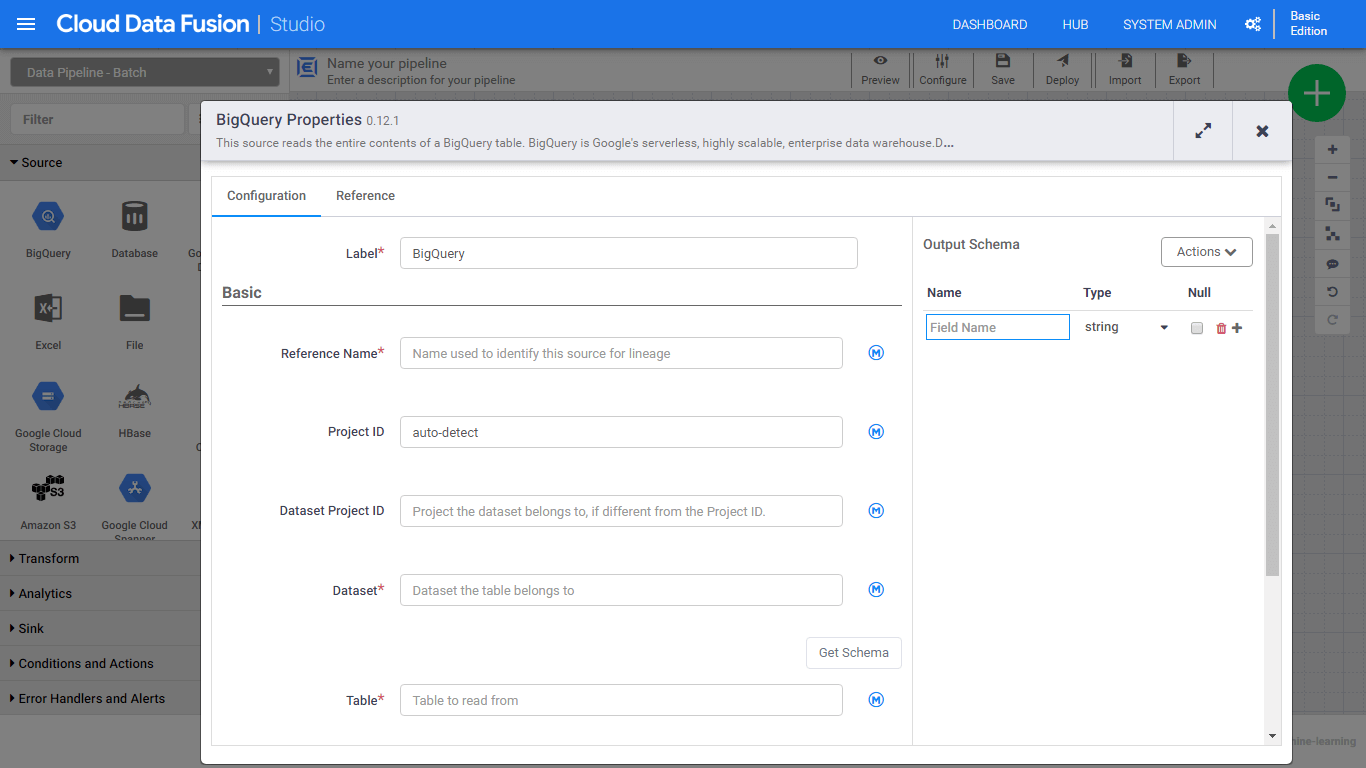1366x768 pixels.
Task: Open the Actions dropdown in Output Schema
Action: (1206, 252)
